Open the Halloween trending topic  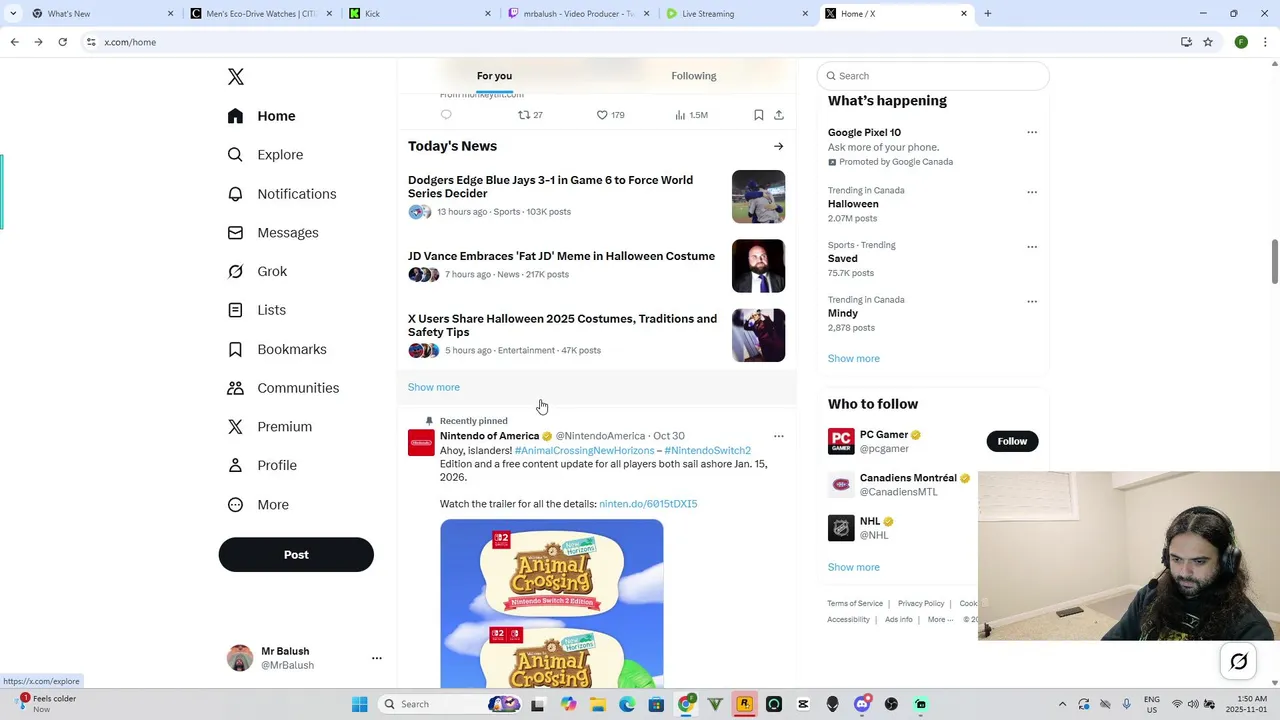(853, 204)
